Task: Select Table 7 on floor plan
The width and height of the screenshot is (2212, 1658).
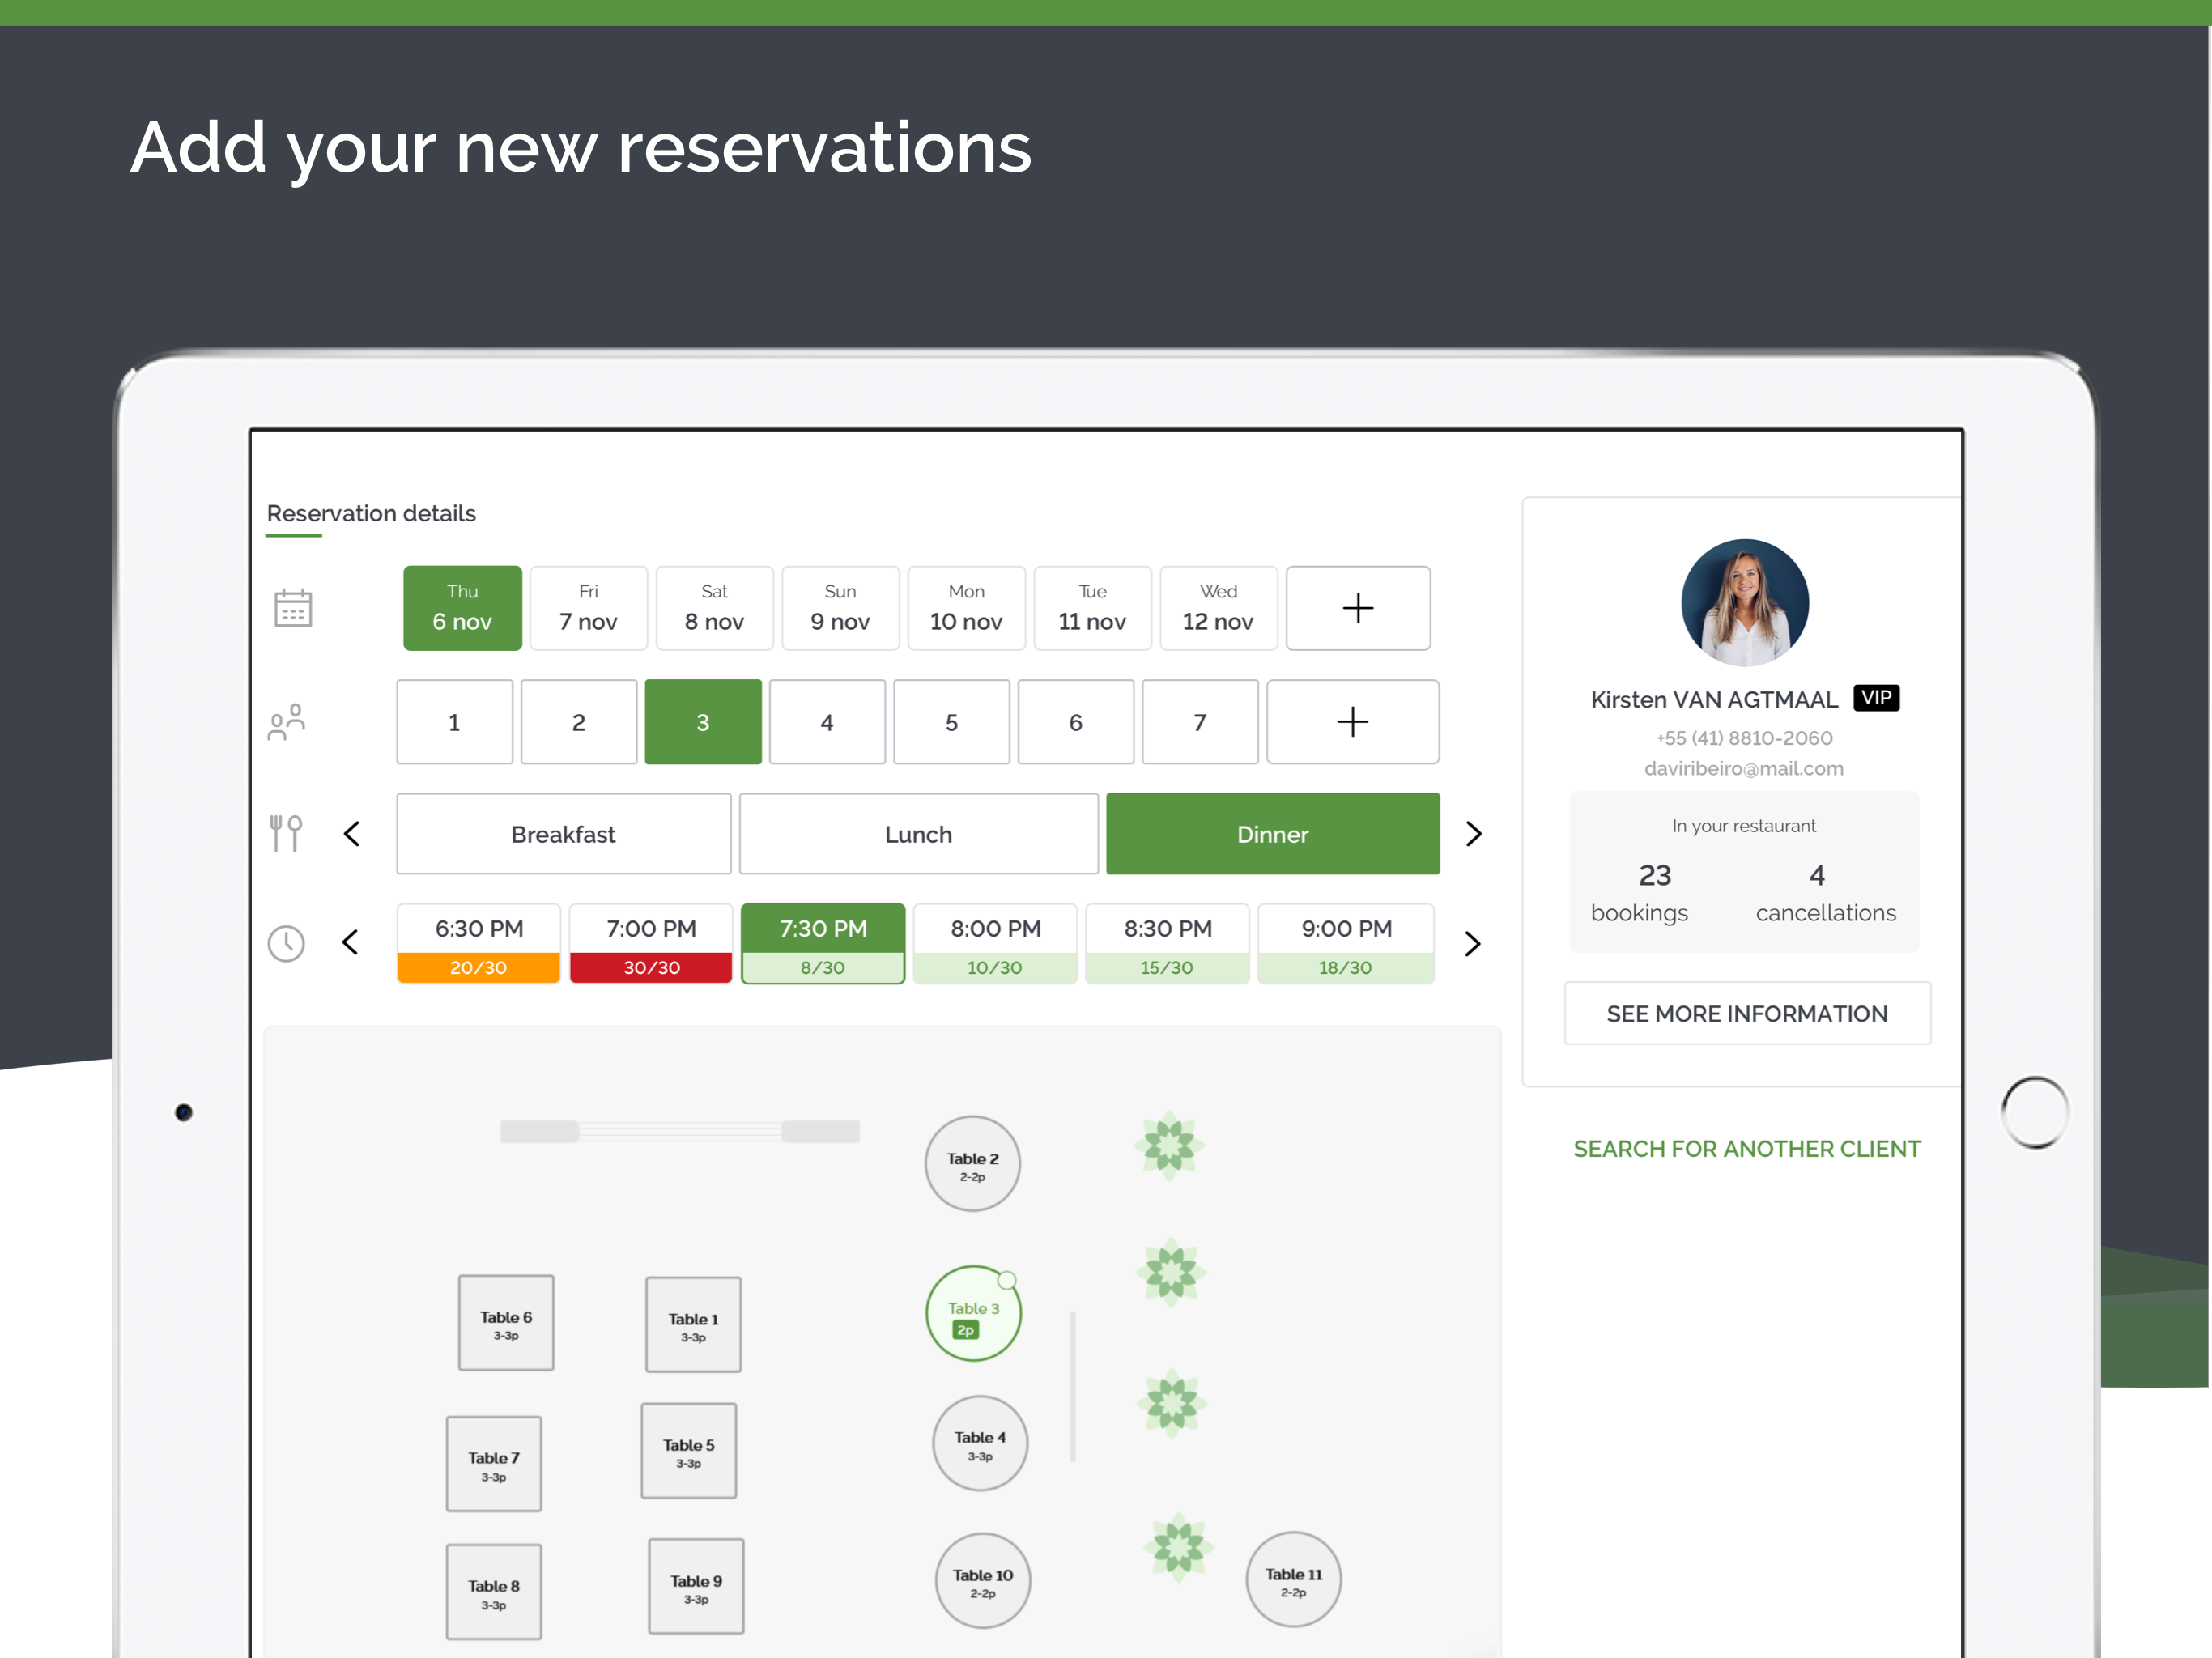Action: coord(494,1463)
